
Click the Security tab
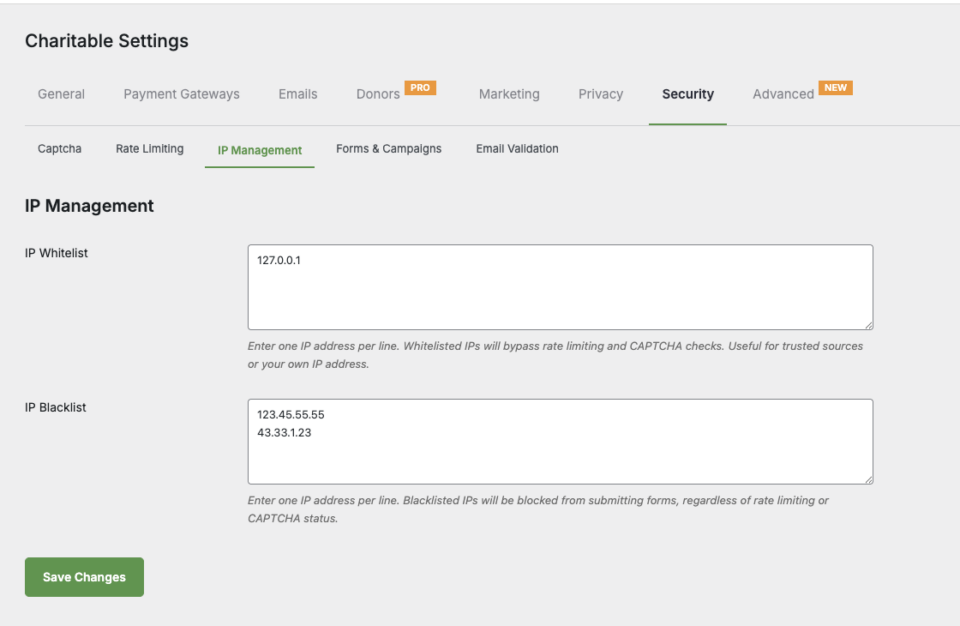(688, 94)
